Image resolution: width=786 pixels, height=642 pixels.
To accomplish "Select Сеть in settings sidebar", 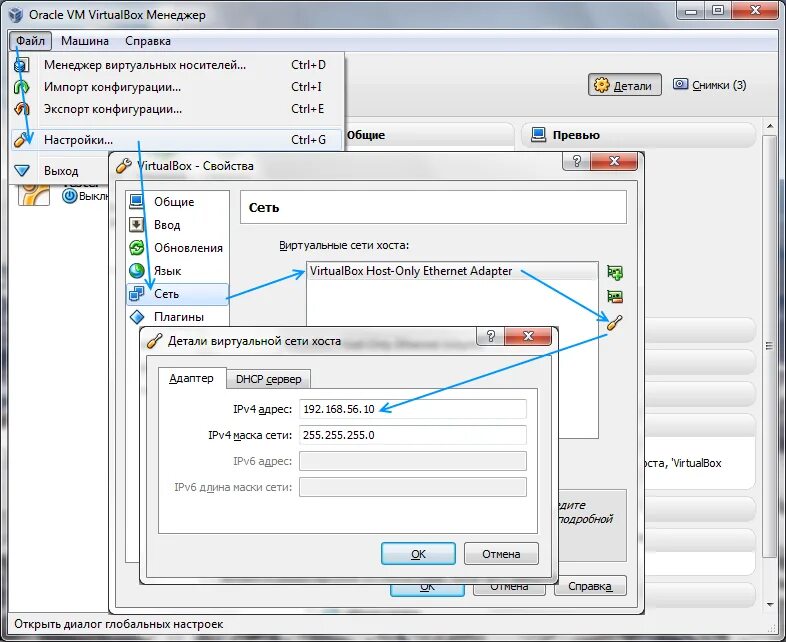I will click(177, 294).
